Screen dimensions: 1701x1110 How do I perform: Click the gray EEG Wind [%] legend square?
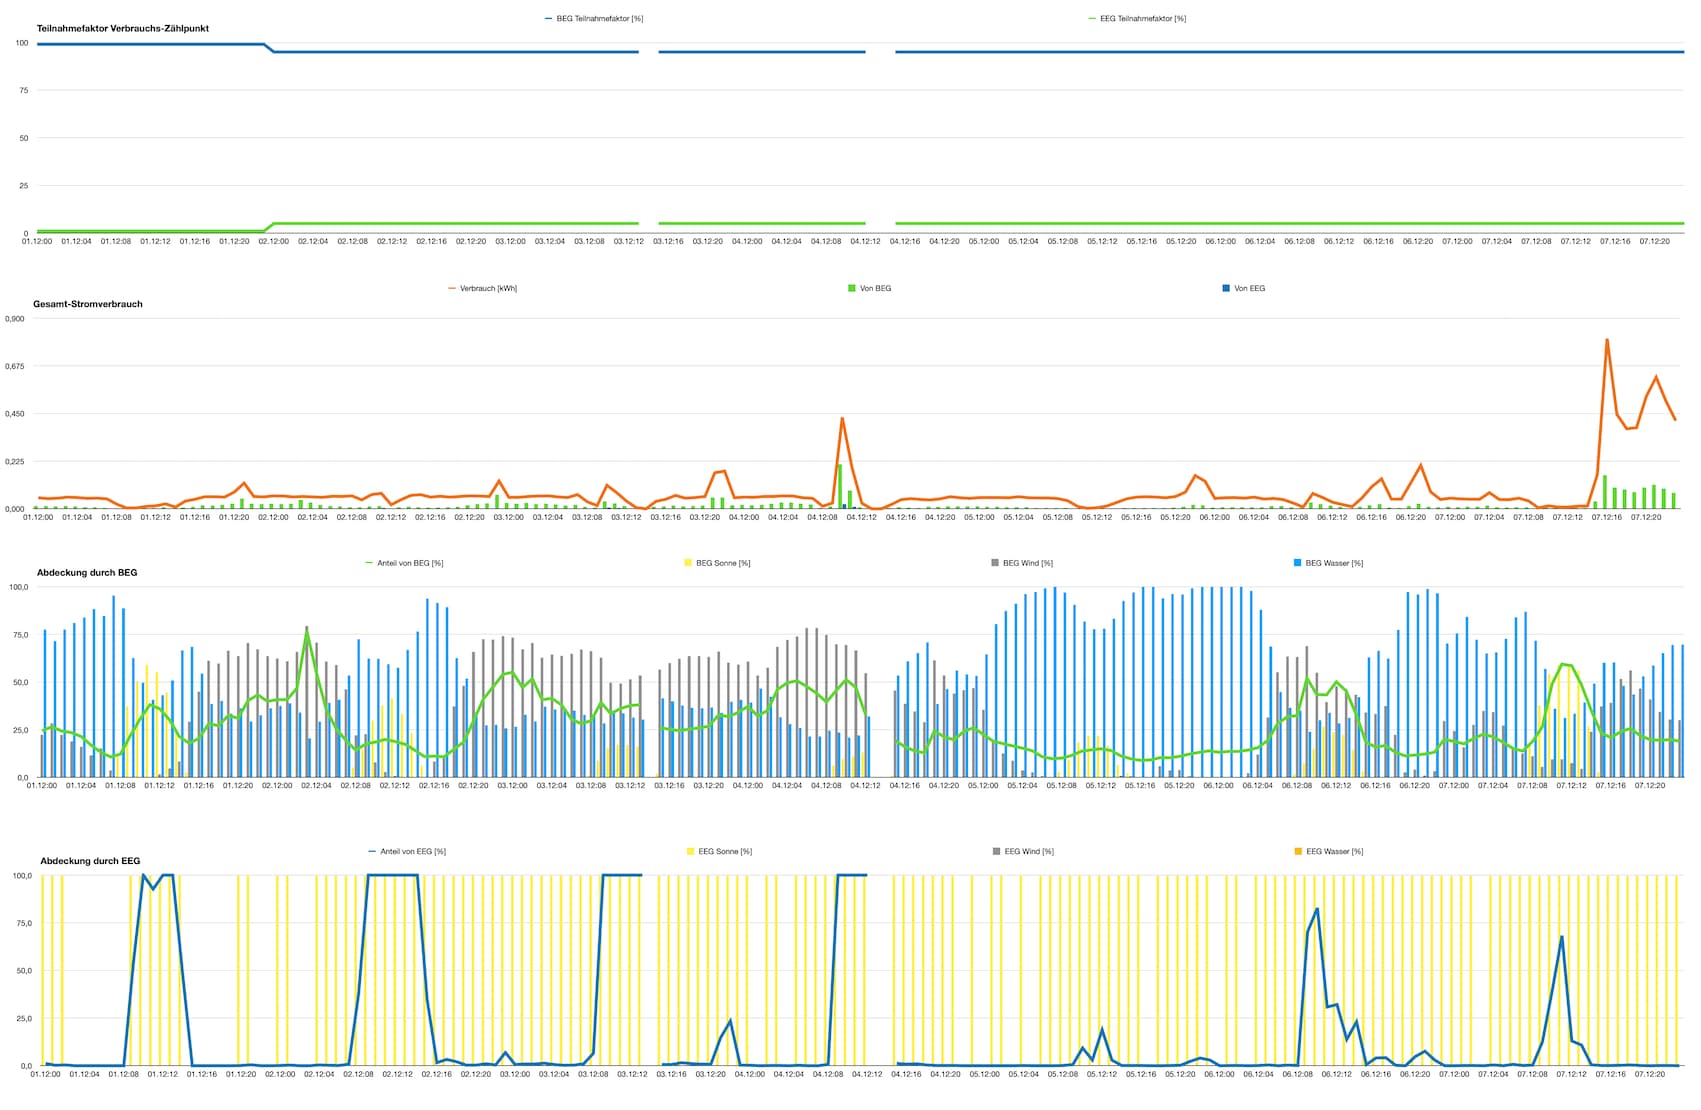[996, 851]
